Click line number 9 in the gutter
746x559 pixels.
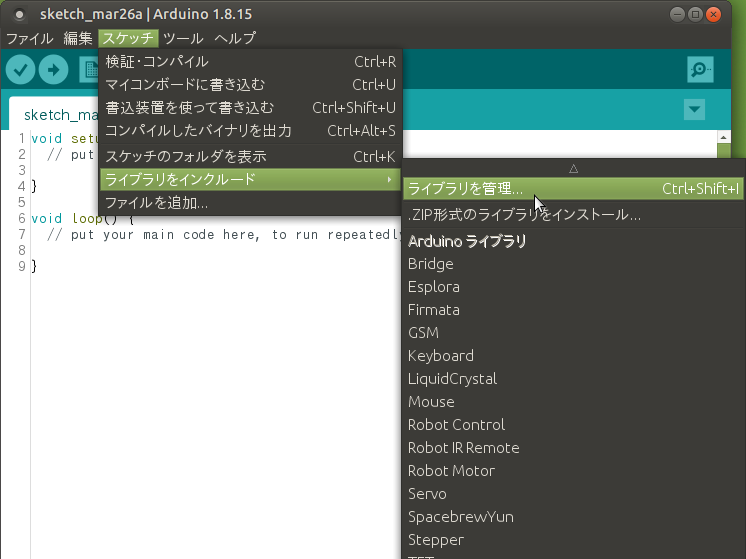pyautogui.click(x=21, y=266)
